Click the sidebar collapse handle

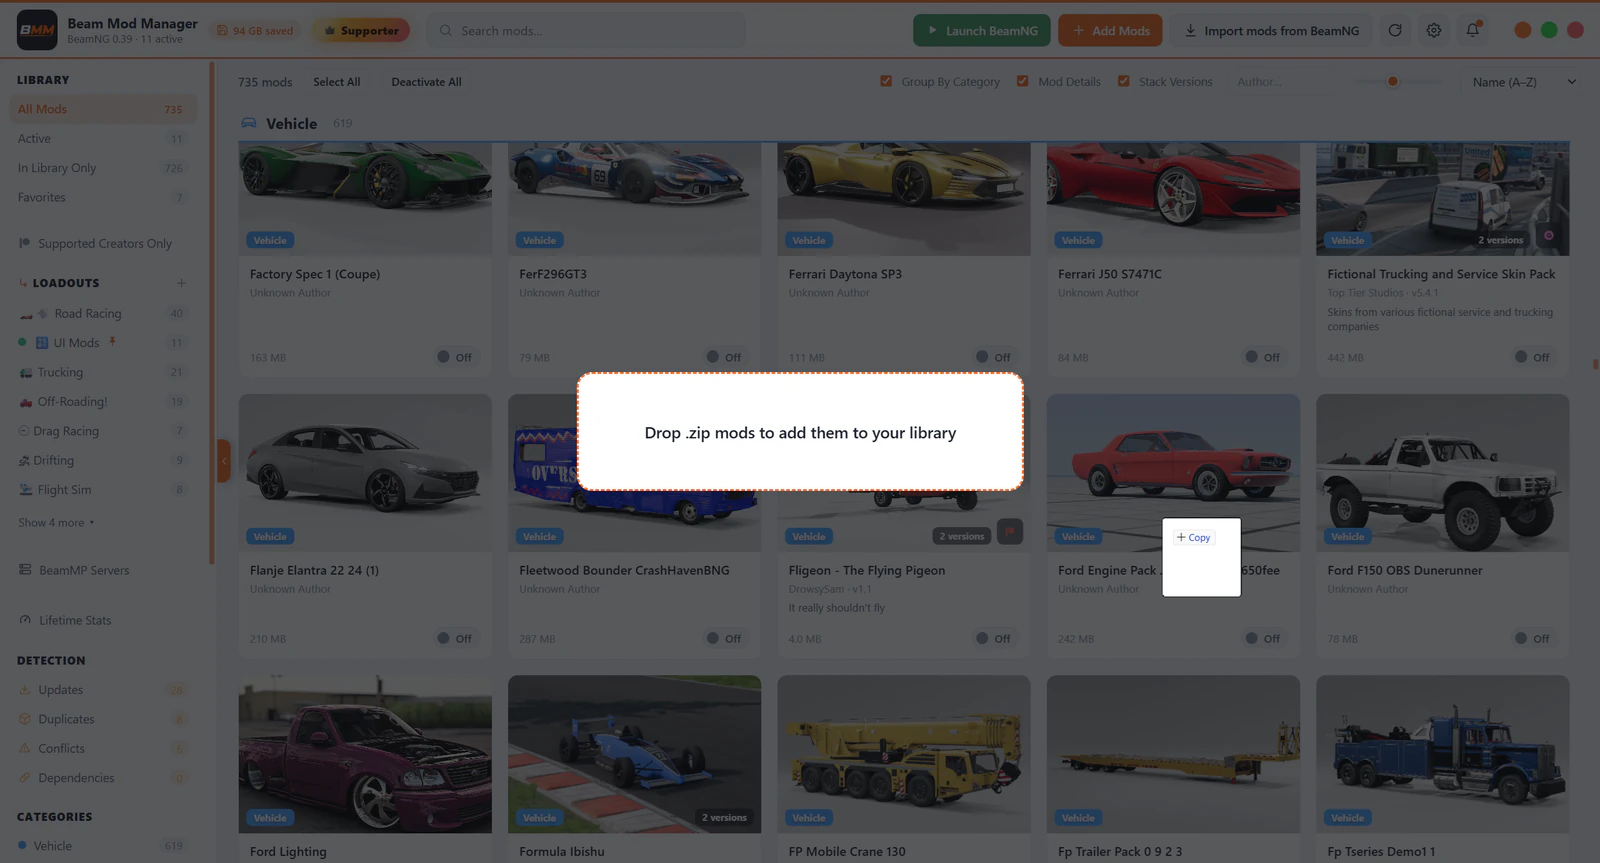point(224,461)
